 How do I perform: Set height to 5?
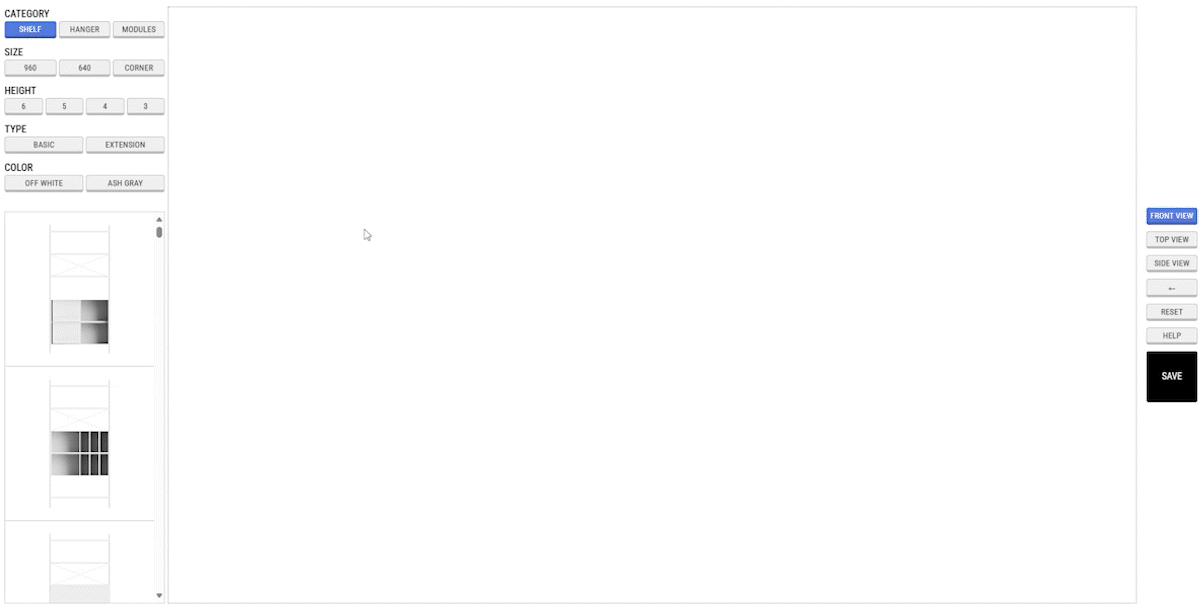[x=64, y=106]
